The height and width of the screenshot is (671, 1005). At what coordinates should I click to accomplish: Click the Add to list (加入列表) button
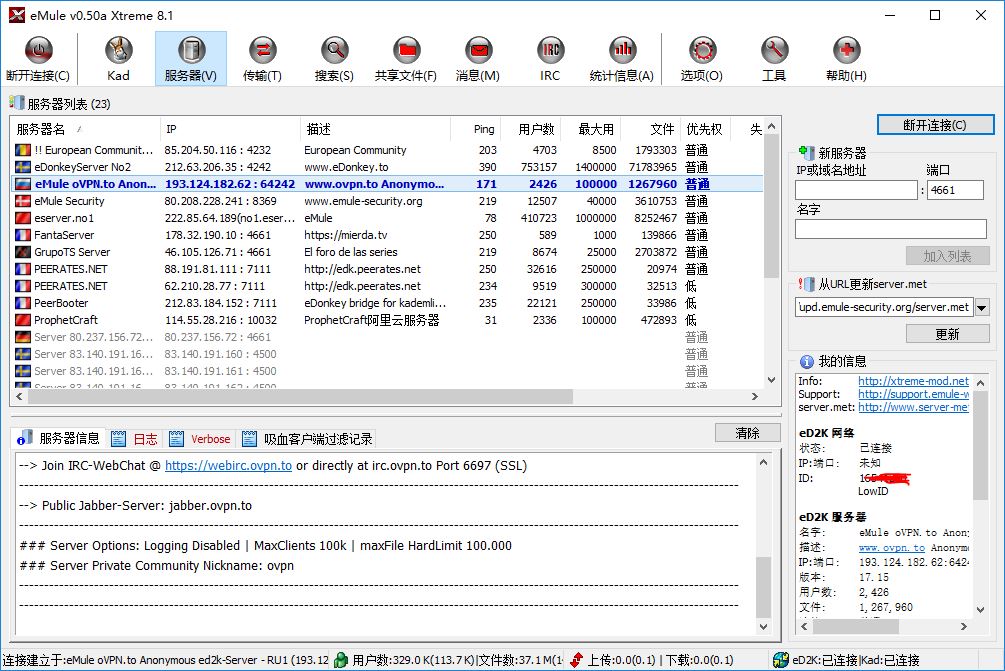947,256
